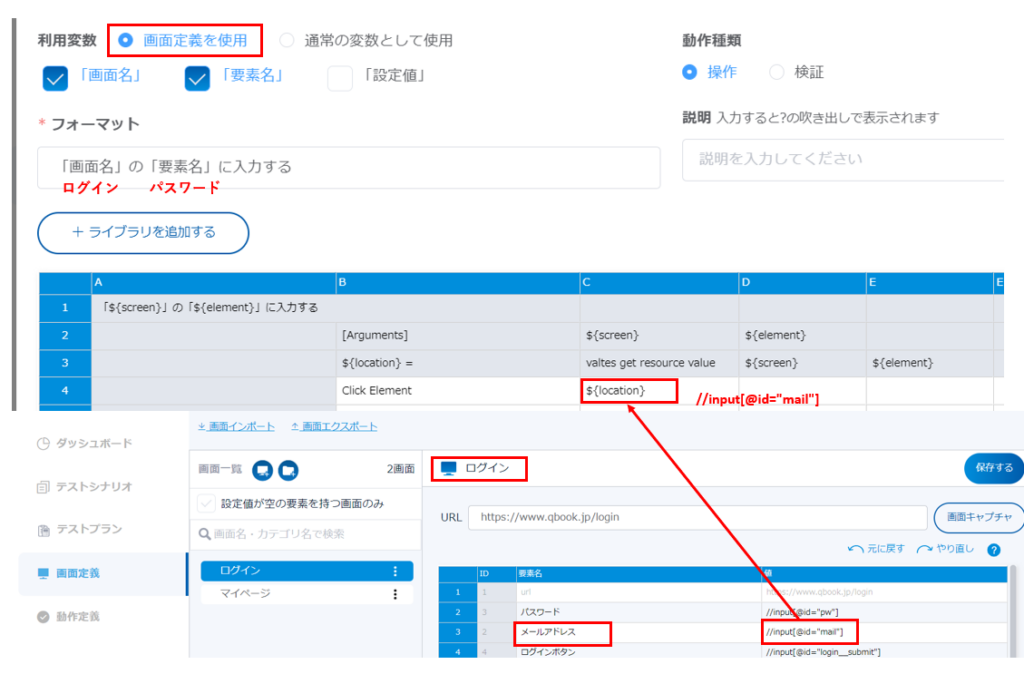
Task: Select the 画面定義を使用 radio button
Action: pyautogui.click(x=126, y=41)
